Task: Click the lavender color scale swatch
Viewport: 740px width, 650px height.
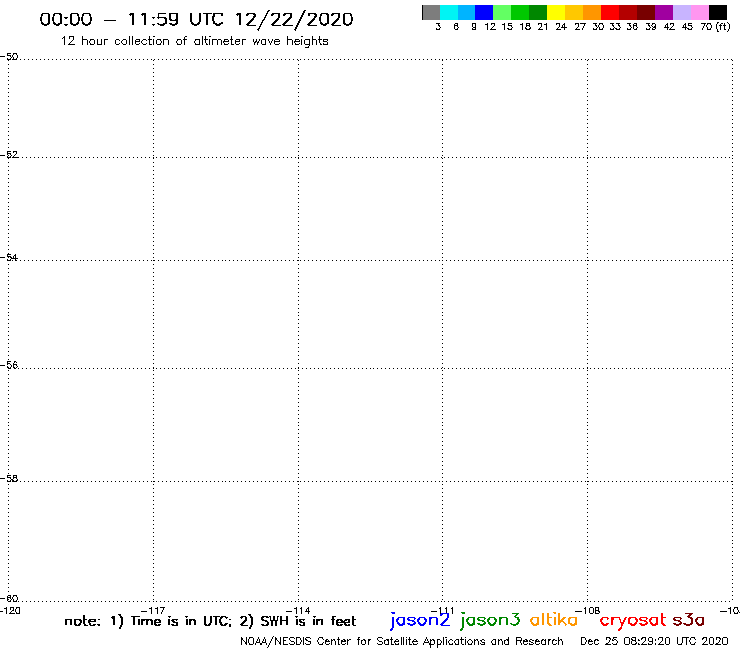Action: tap(681, 12)
